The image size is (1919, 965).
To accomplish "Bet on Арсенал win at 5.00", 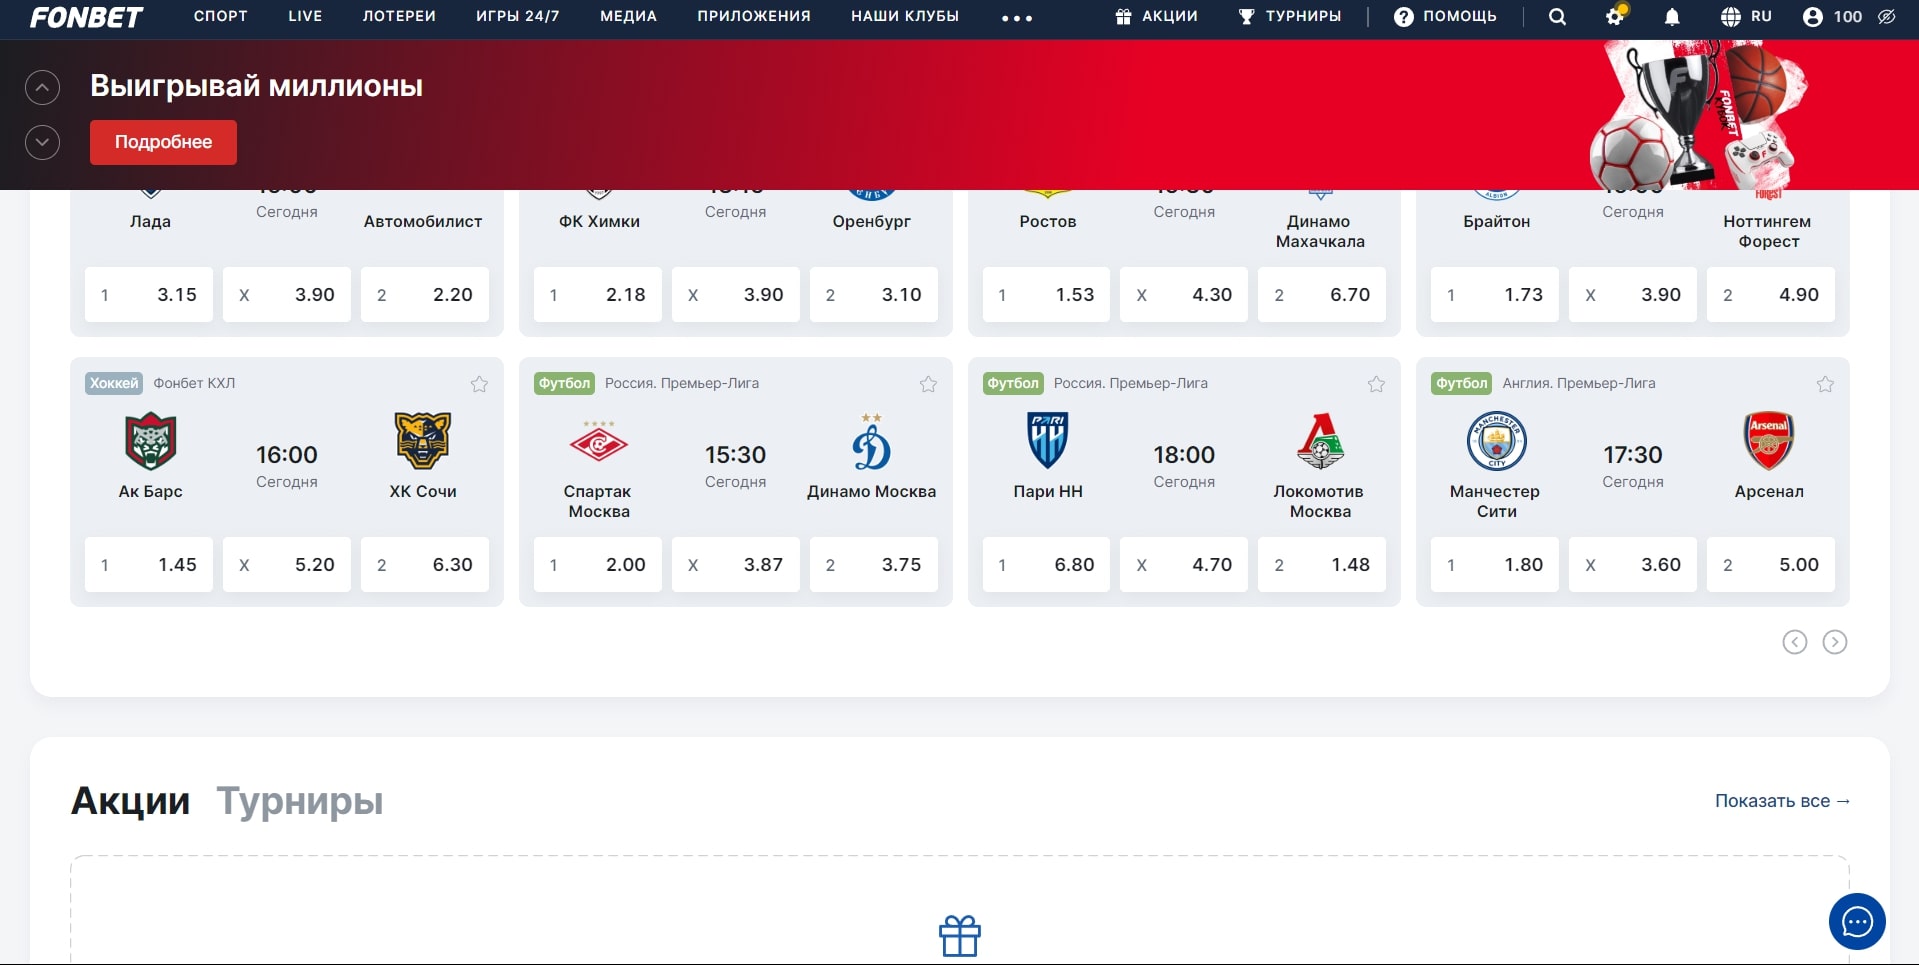I will click(x=1771, y=564).
